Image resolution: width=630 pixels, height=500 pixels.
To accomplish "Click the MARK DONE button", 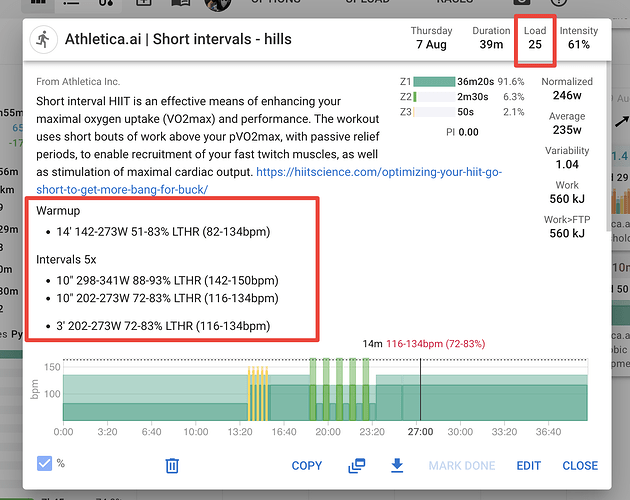I will [x=462, y=465].
